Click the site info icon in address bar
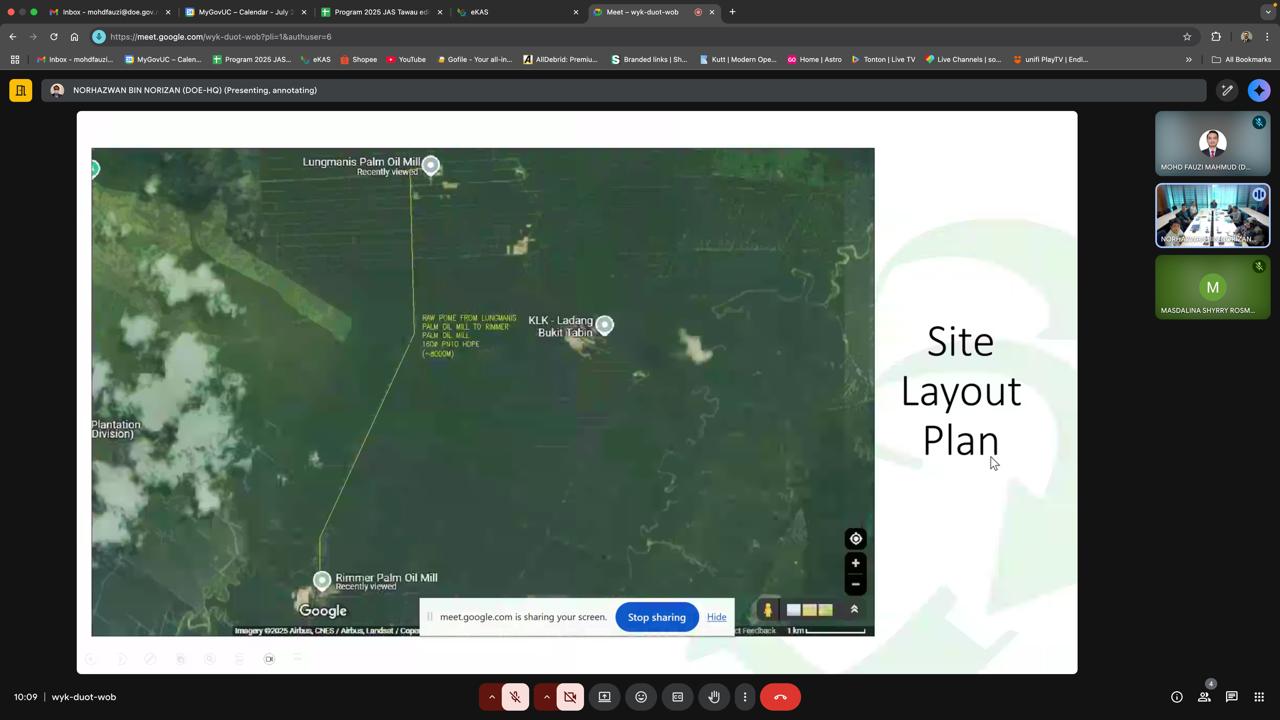 [99, 37]
